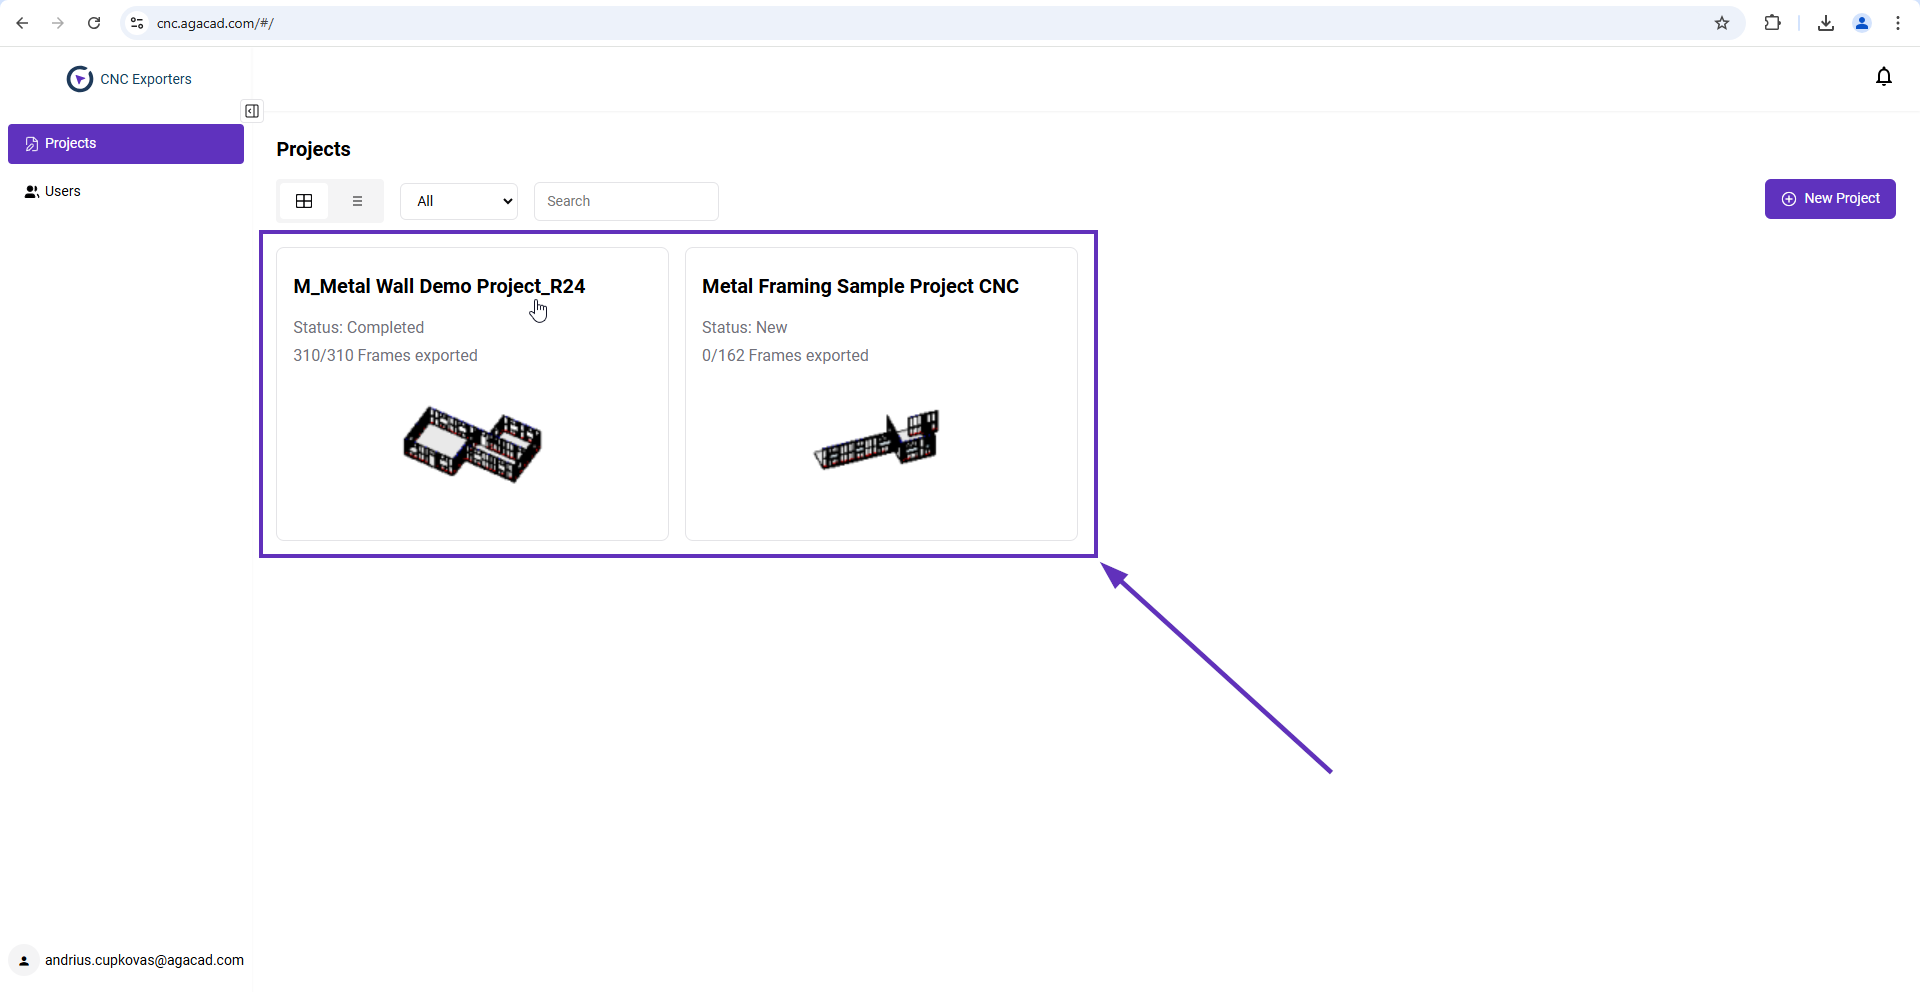This screenshot has width=1920, height=992.
Task: Click the Metal Framing Sample model thumbnail
Action: [x=878, y=440]
